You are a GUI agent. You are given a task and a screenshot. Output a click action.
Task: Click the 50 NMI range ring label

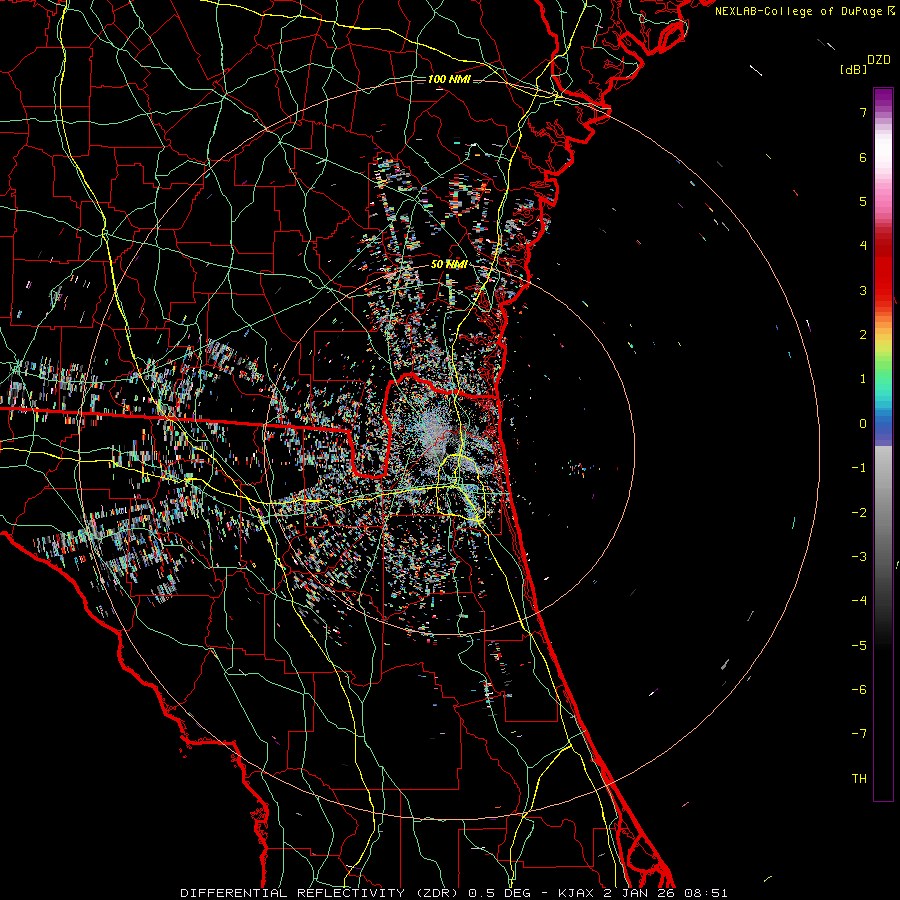coord(449,264)
